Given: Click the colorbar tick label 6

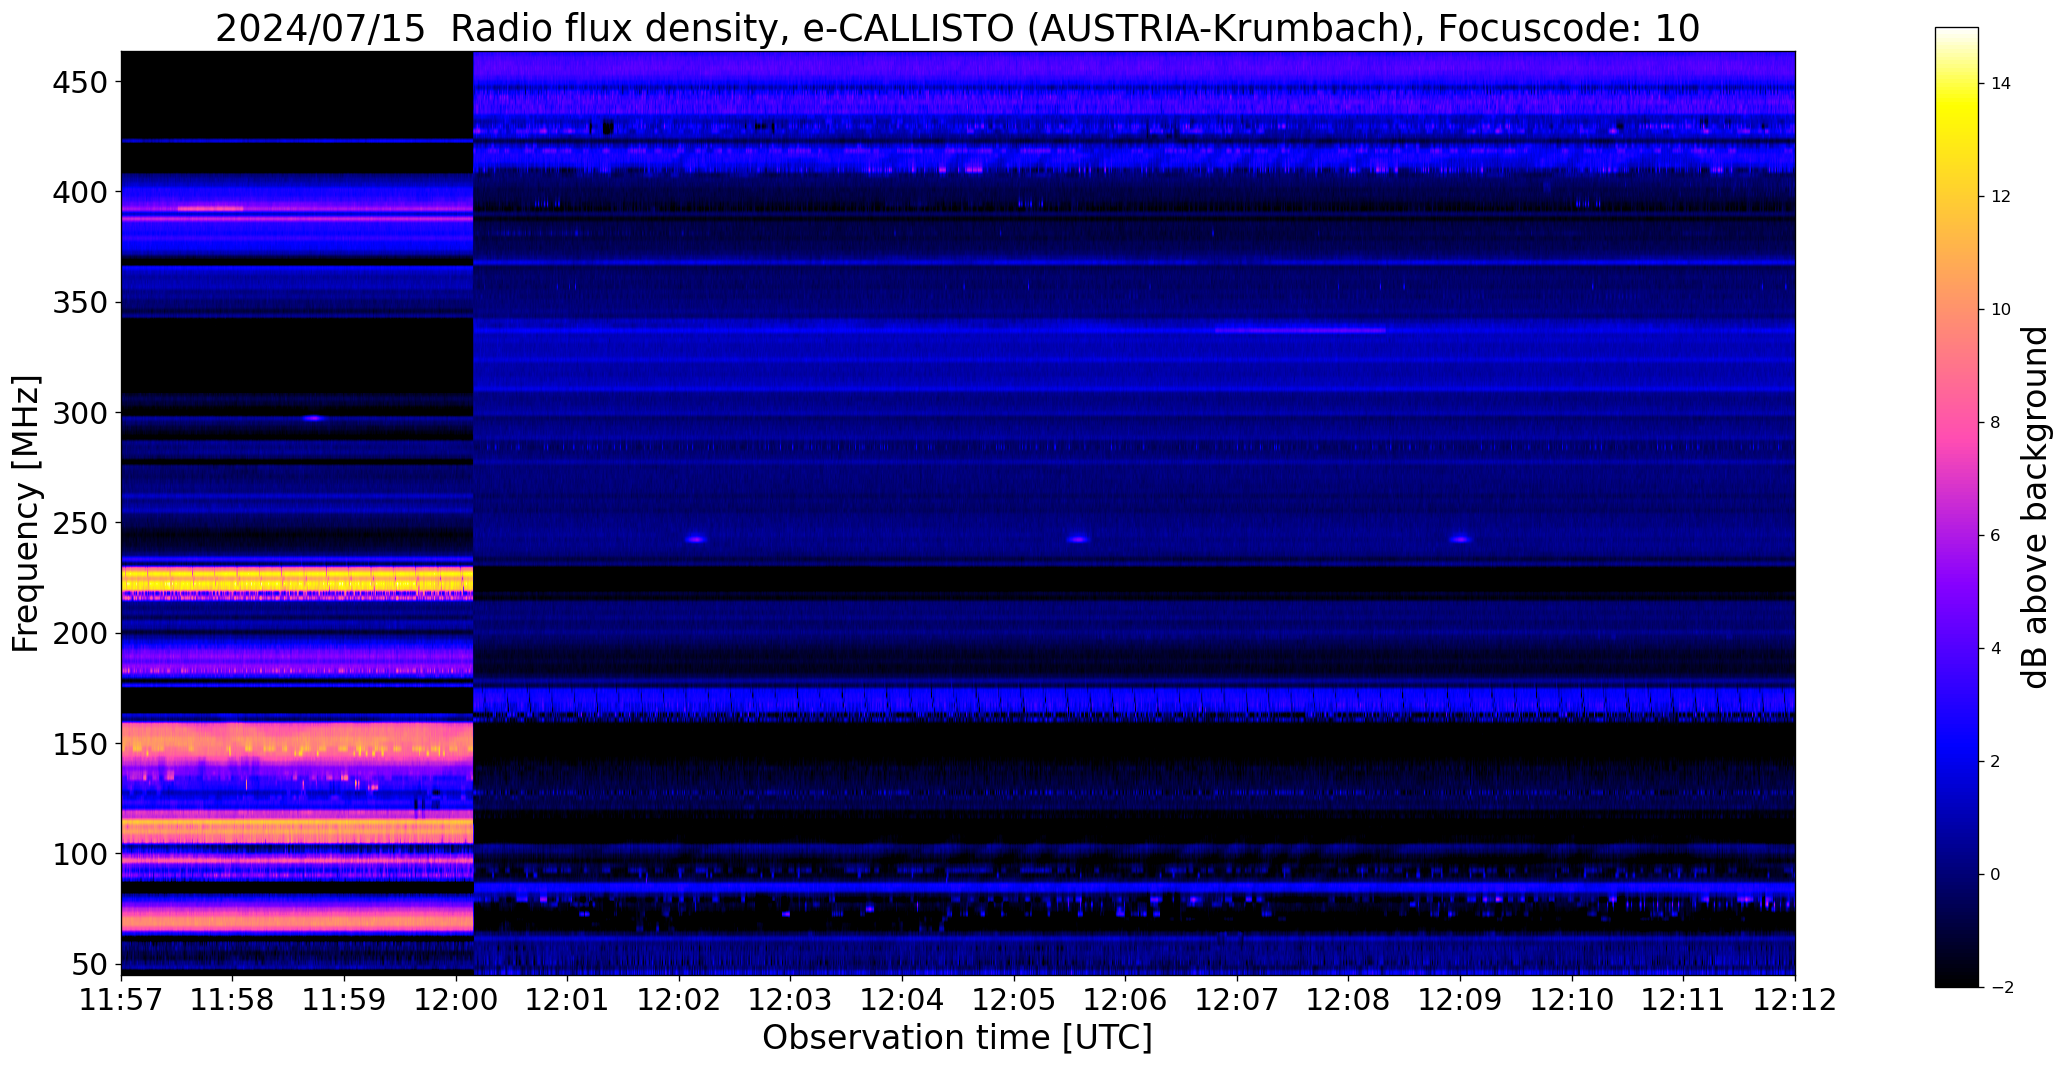Looking at the screenshot, I should 1996,536.
